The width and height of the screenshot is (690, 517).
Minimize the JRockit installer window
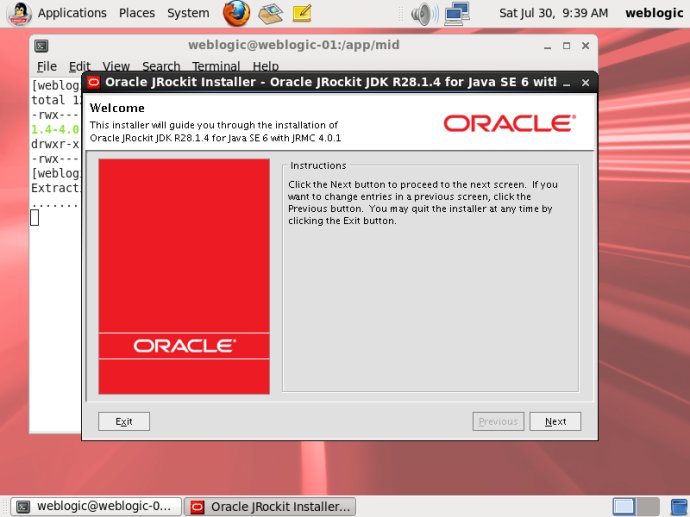coord(567,83)
